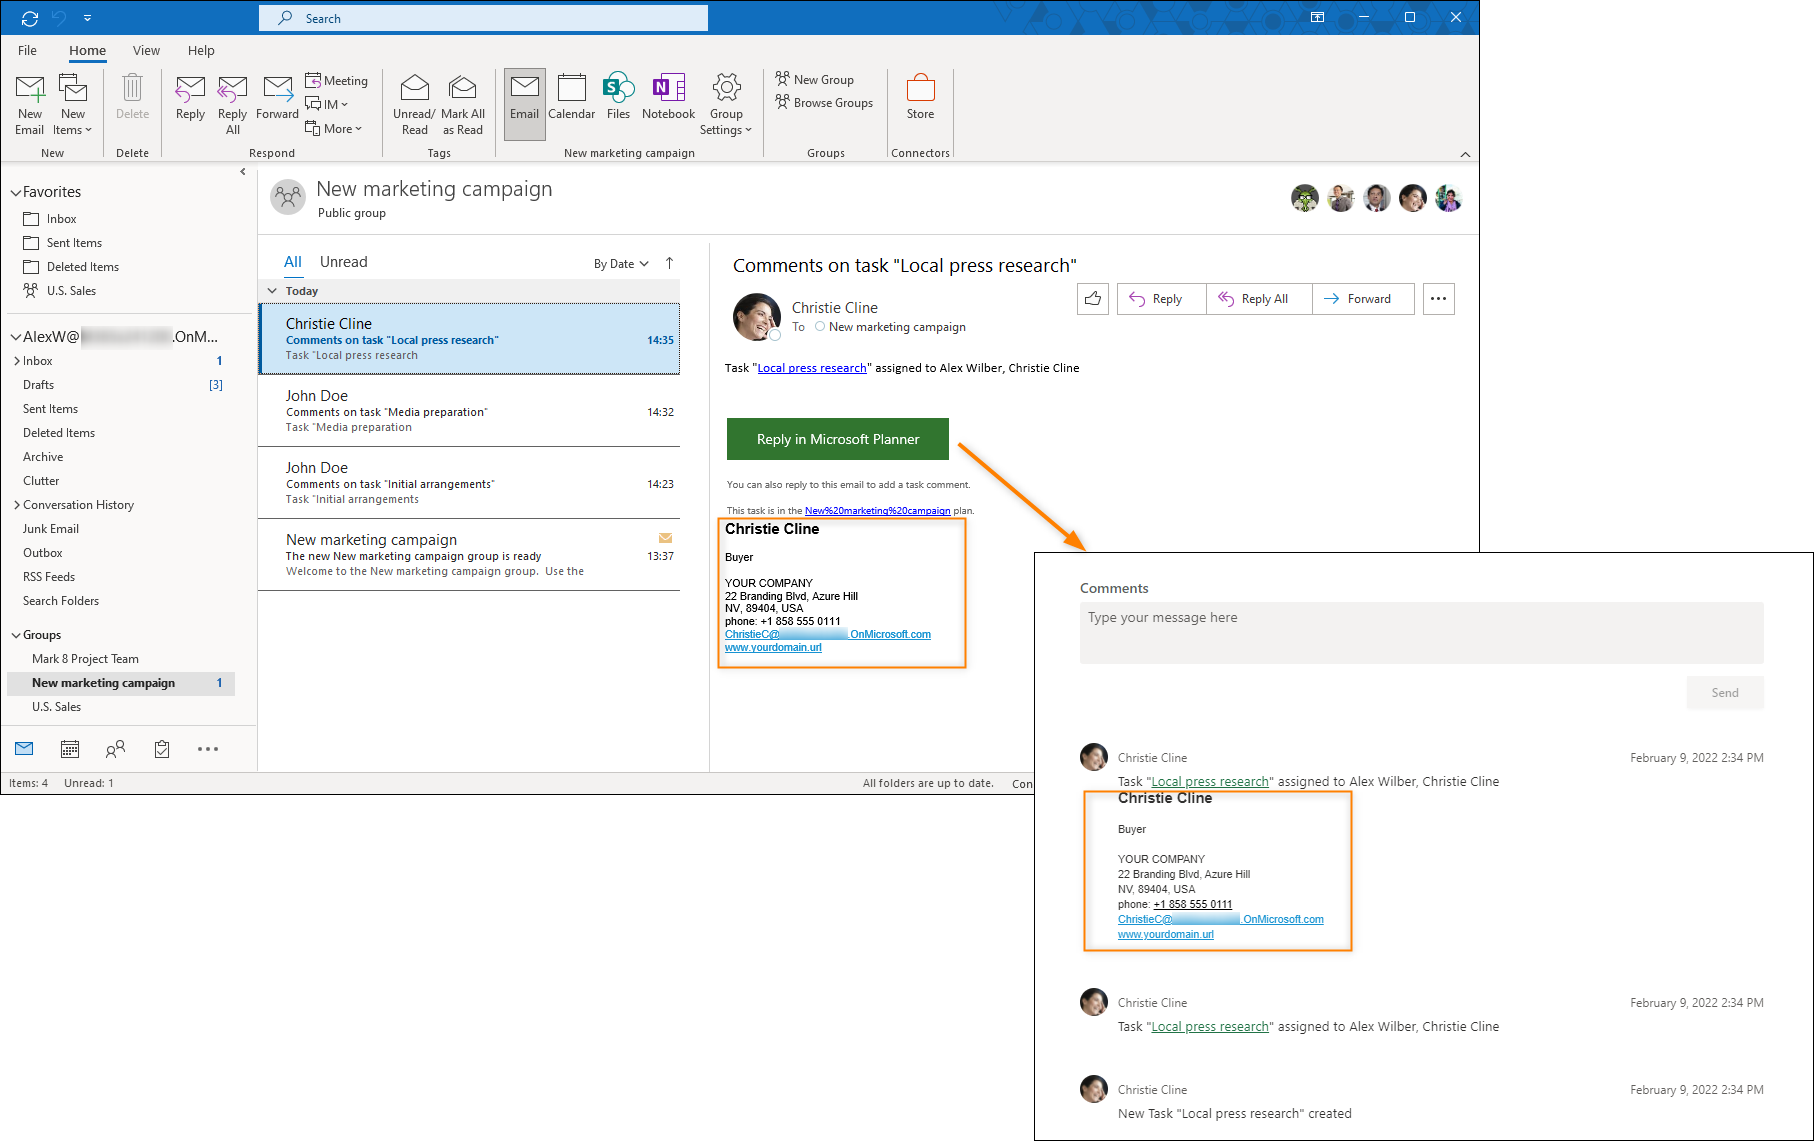Like the message with thumbs-up icon
Image resolution: width=1814 pixels, height=1141 pixels.
pyautogui.click(x=1093, y=299)
